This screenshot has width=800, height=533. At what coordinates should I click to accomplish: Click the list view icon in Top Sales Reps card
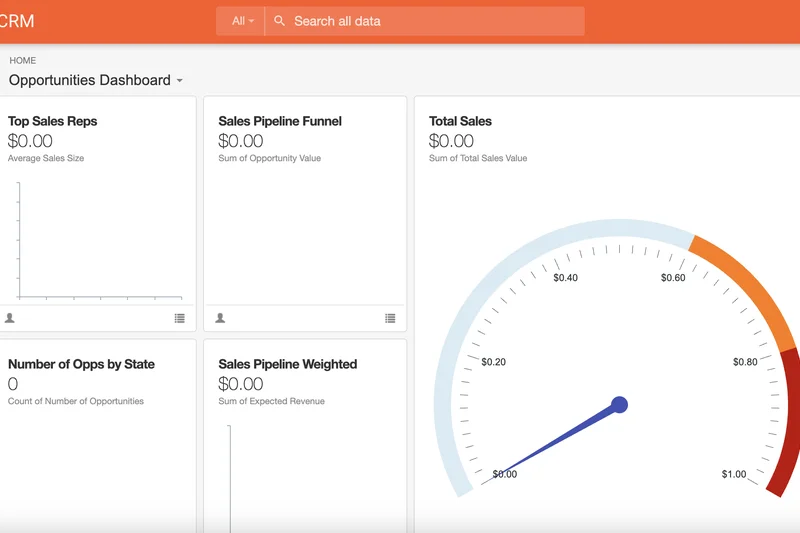[180, 318]
